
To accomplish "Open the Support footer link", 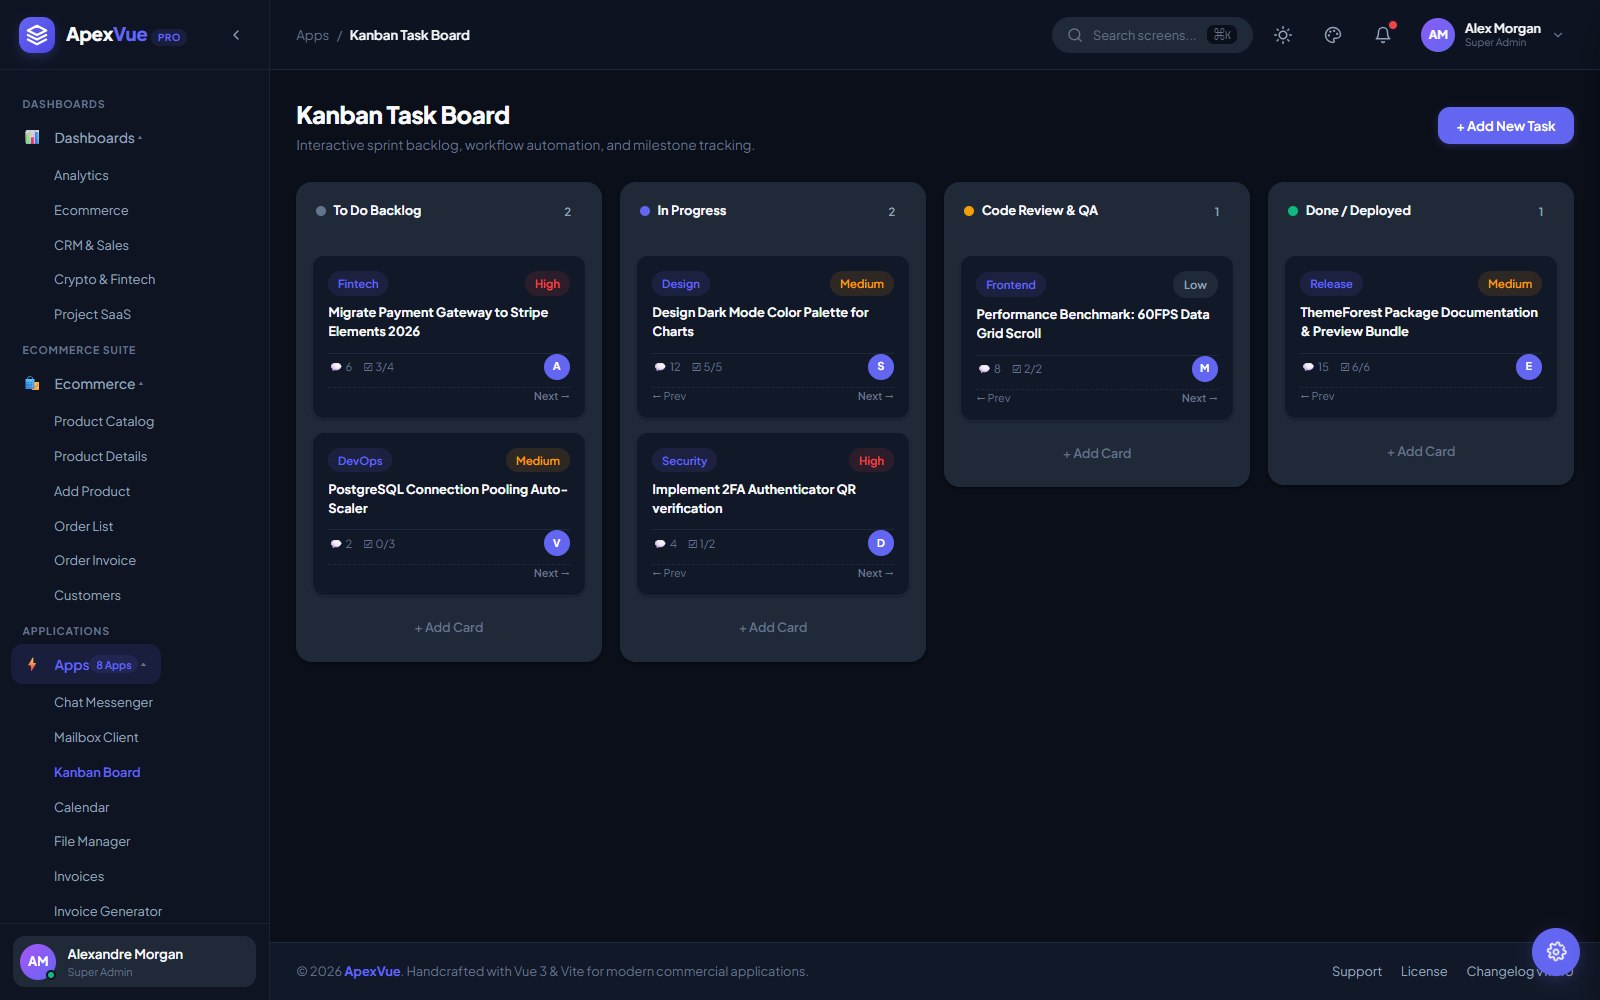I will [1357, 971].
